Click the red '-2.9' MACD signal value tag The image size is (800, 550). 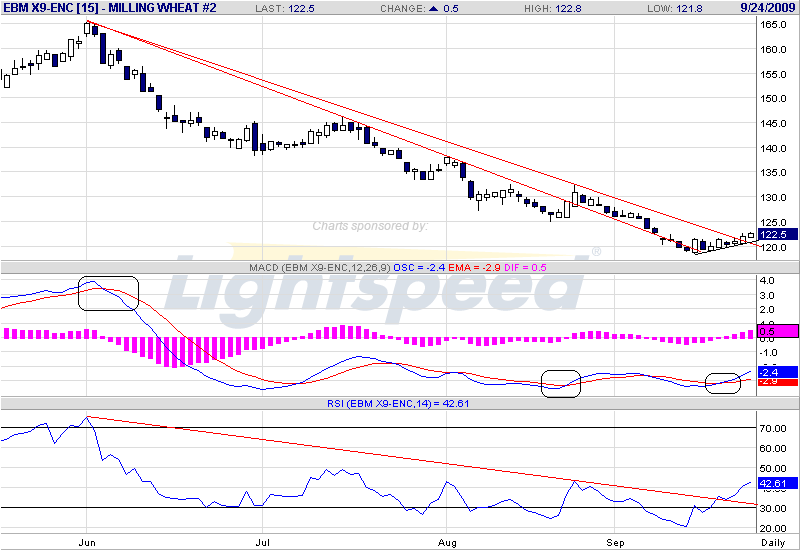pyautogui.click(x=778, y=382)
